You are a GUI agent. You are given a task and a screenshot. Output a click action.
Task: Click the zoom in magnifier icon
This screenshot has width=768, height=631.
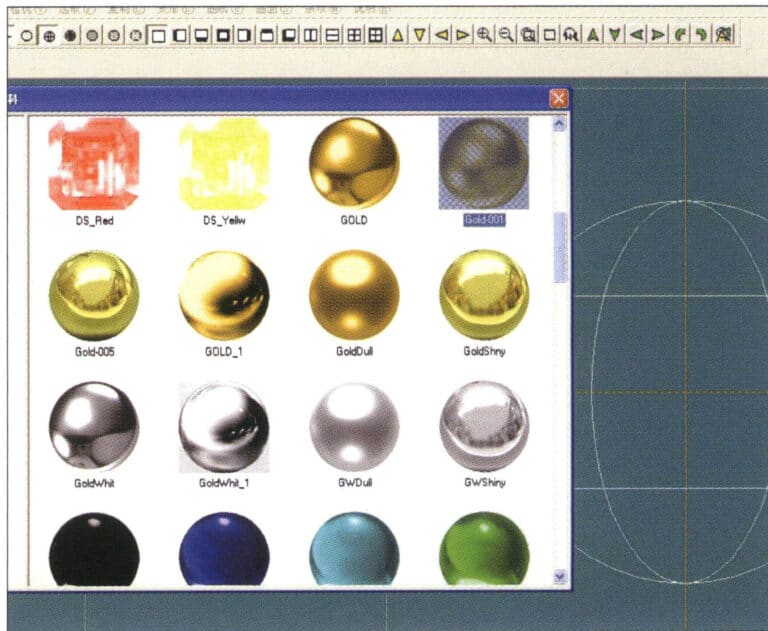coord(484,34)
